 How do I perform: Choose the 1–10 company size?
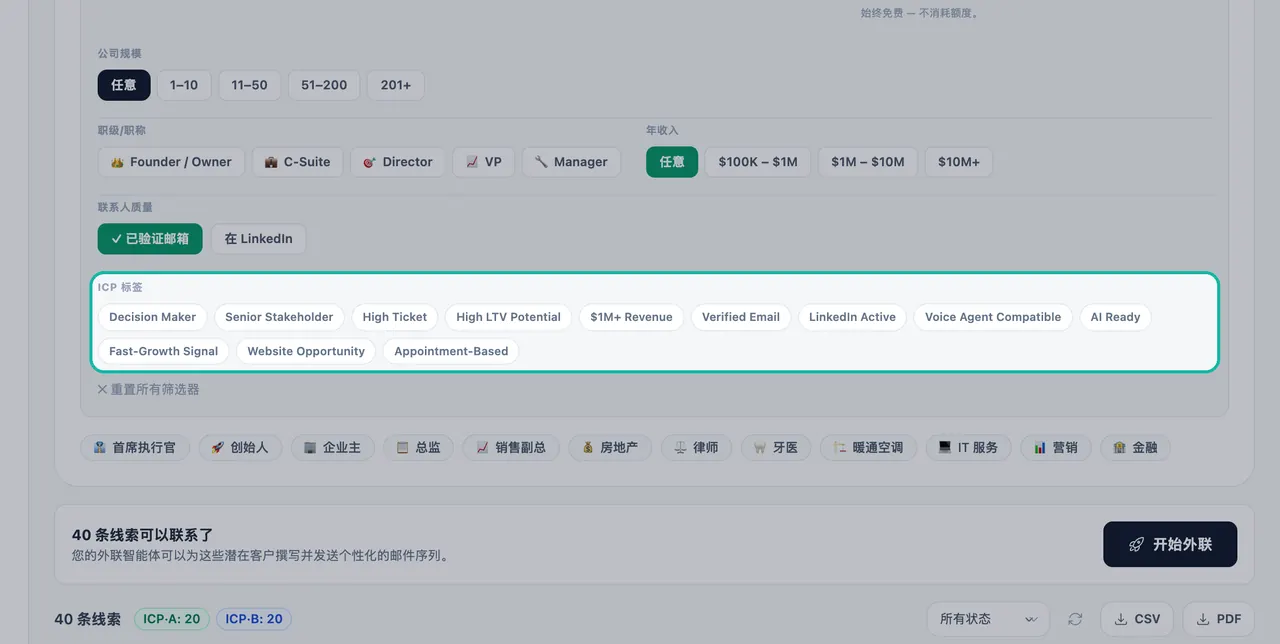(184, 85)
